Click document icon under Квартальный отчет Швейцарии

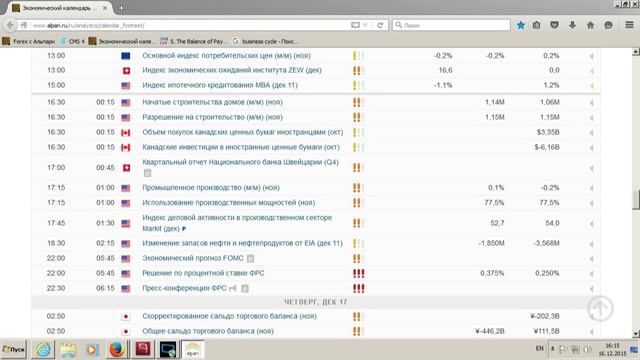coord(147,173)
